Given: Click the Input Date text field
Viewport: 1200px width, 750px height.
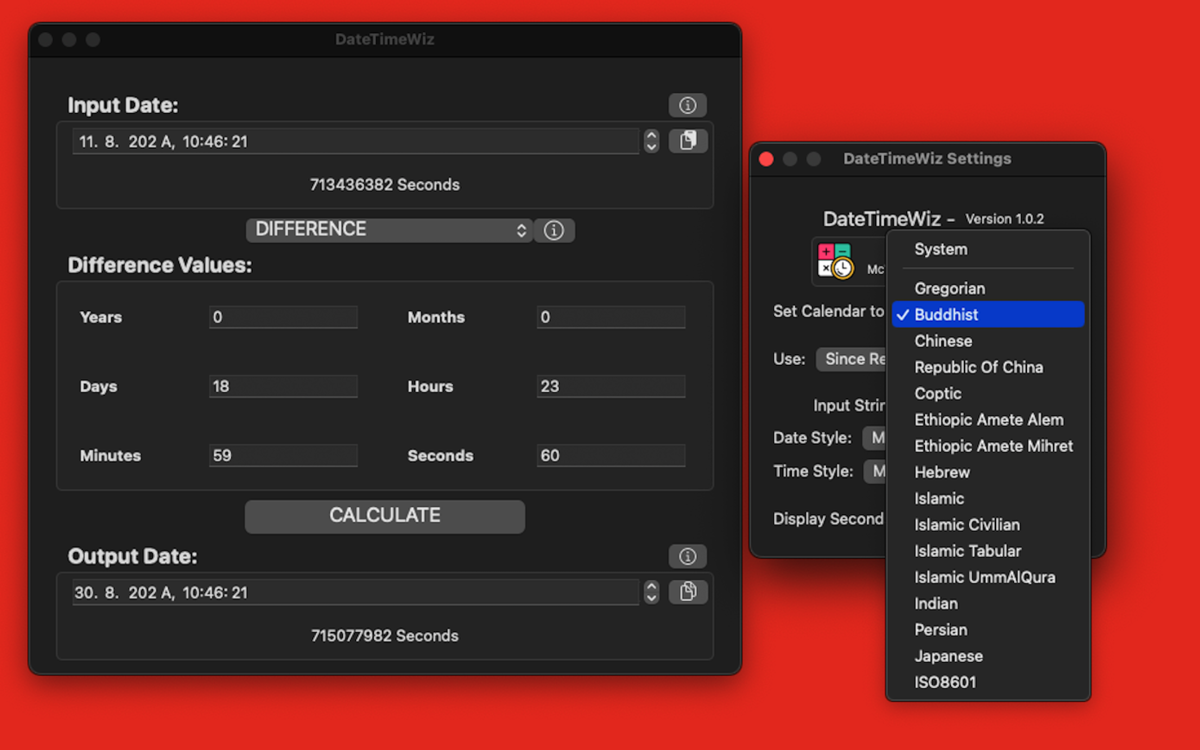Looking at the screenshot, I should (x=355, y=141).
